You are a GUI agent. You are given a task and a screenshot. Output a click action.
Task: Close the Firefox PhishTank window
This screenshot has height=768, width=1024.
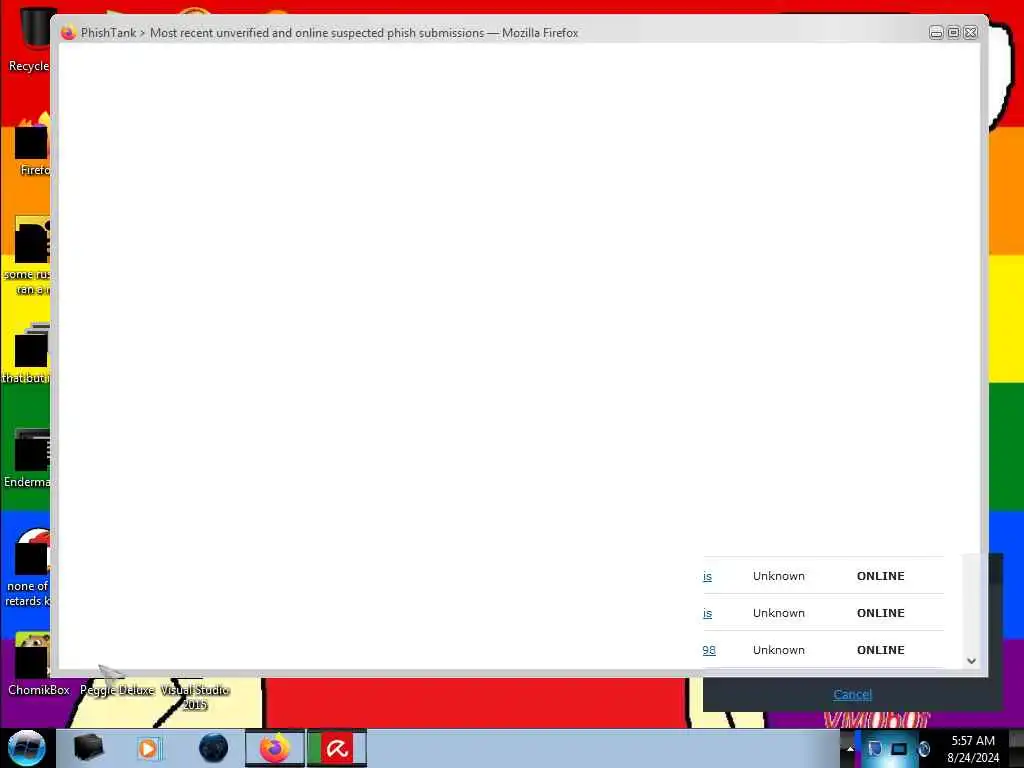click(x=971, y=33)
